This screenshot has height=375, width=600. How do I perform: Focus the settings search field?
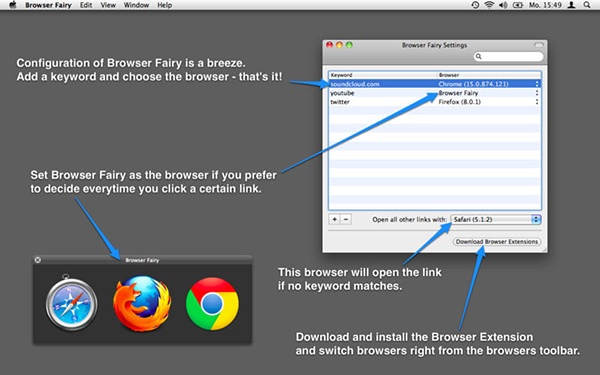pyautogui.click(x=508, y=57)
